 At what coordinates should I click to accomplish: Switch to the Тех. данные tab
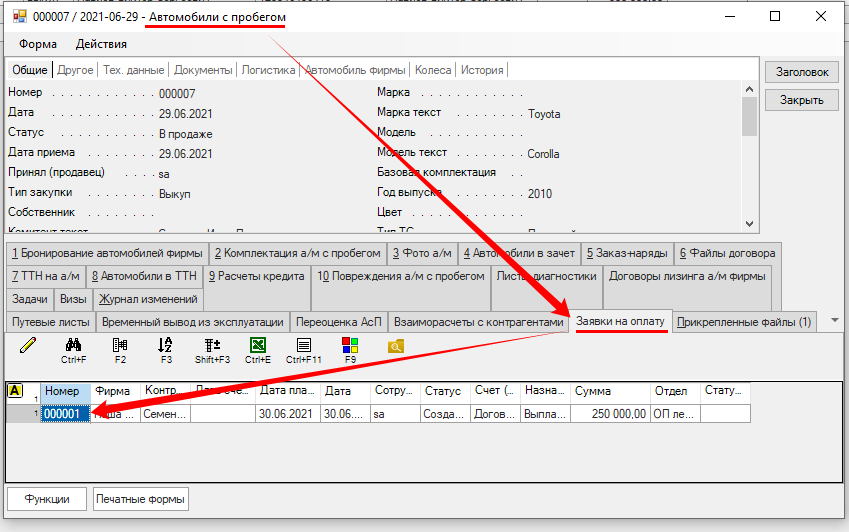click(x=133, y=70)
